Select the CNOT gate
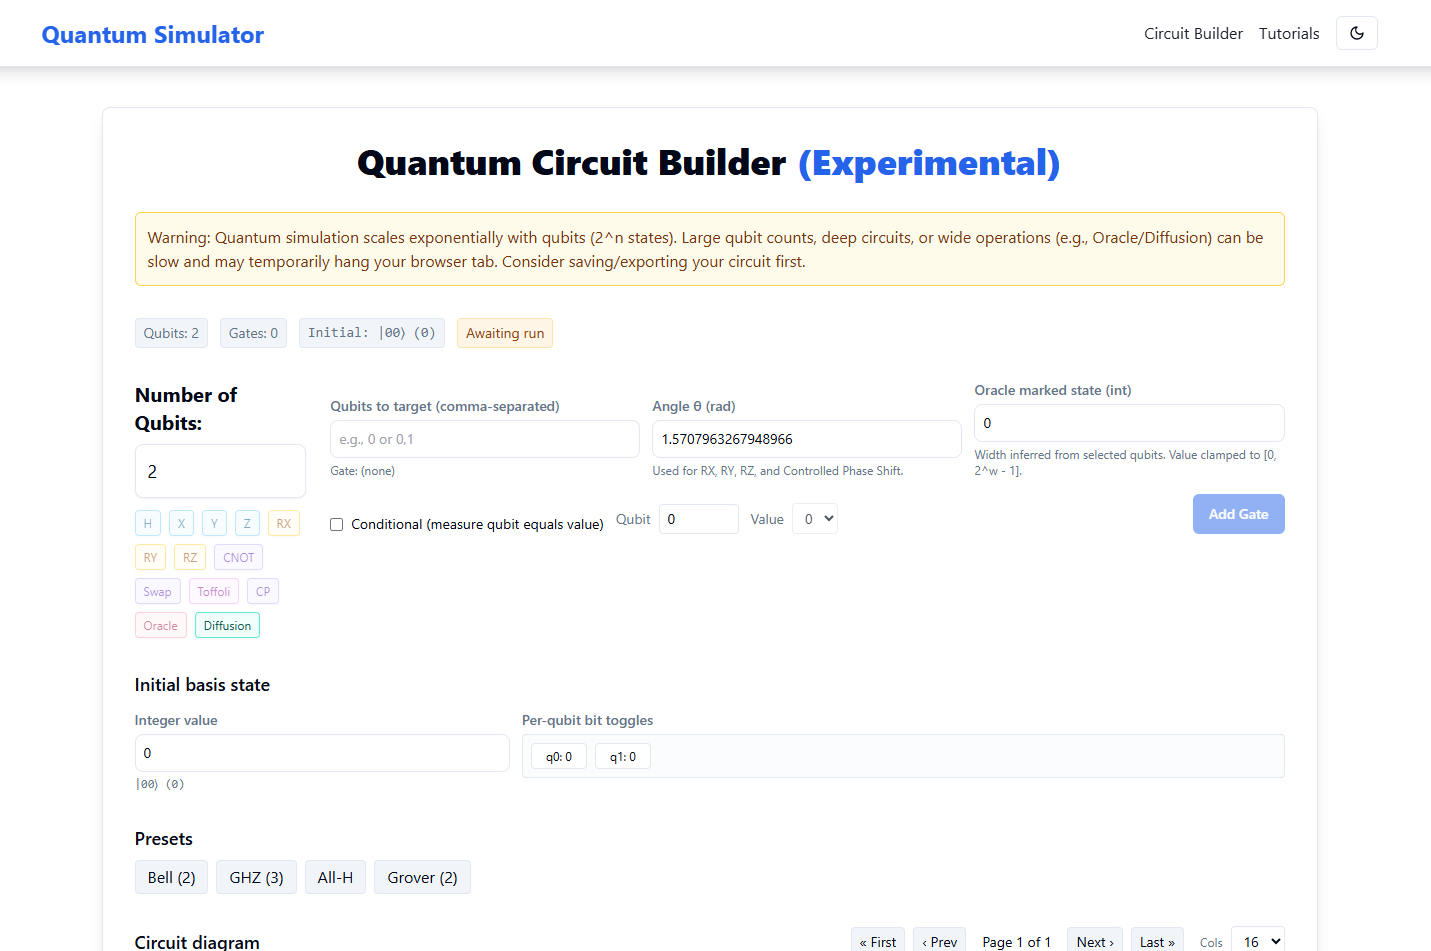Image resolution: width=1431 pixels, height=951 pixels. point(238,557)
